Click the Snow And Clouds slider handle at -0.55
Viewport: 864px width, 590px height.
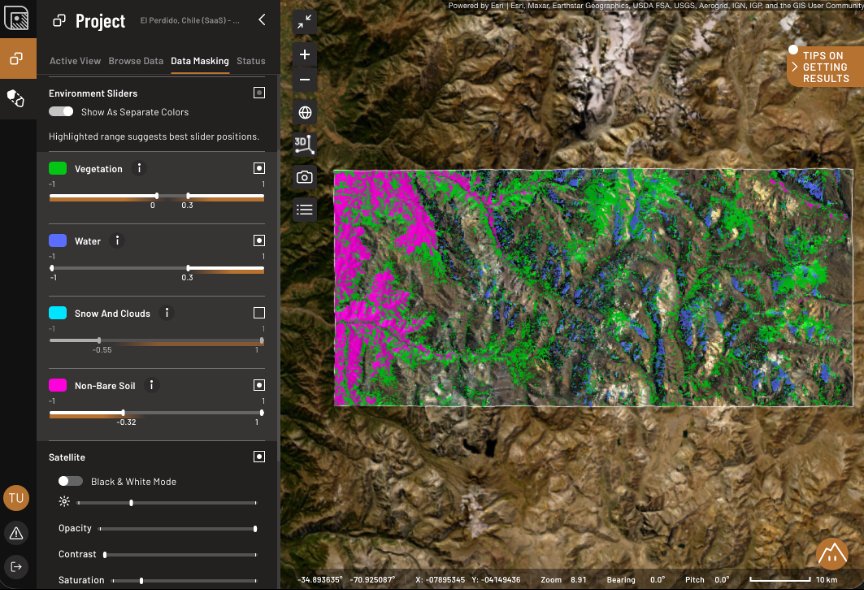pos(99,340)
